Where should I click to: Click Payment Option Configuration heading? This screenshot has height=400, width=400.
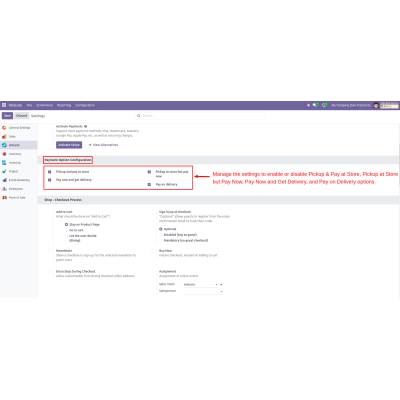(68, 160)
